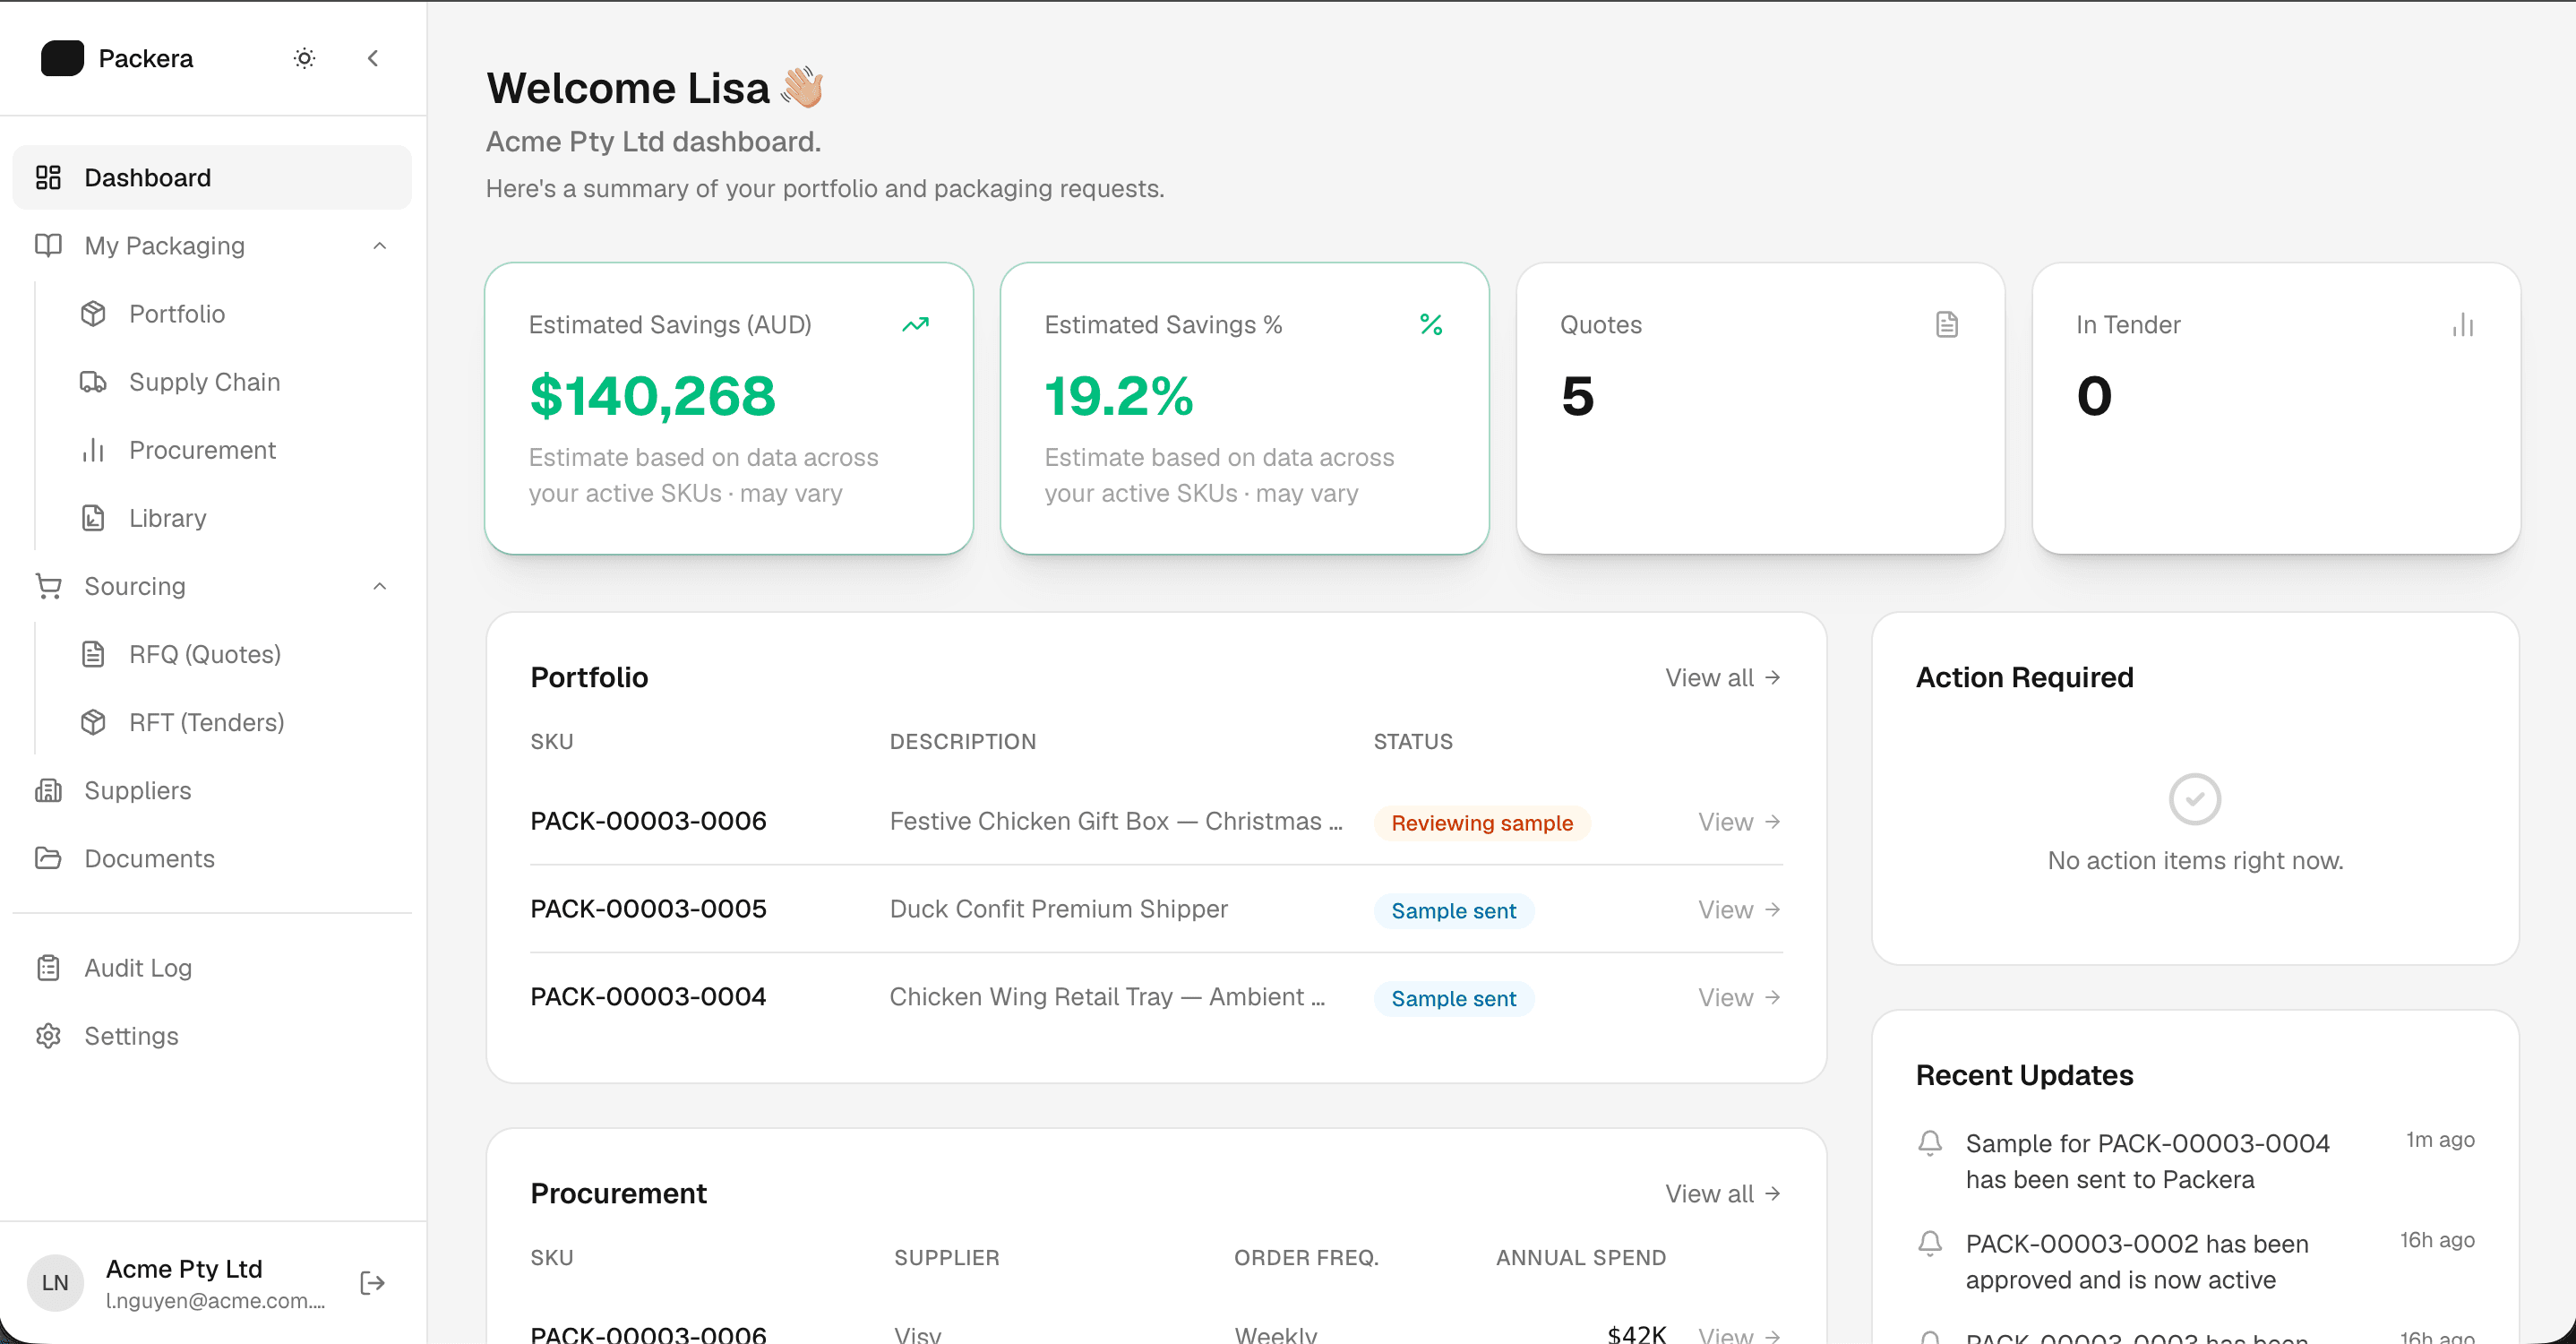Go to Suppliers
This screenshot has width=2576, height=1344.
(x=138, y=790)
